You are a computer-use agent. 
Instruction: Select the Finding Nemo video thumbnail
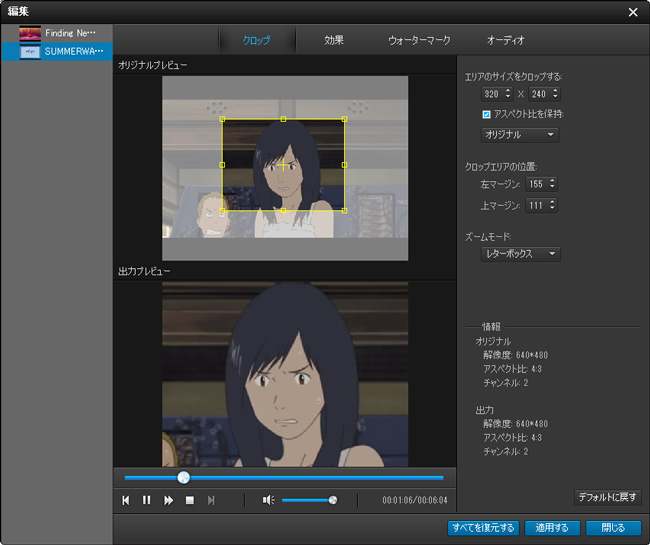31,33
